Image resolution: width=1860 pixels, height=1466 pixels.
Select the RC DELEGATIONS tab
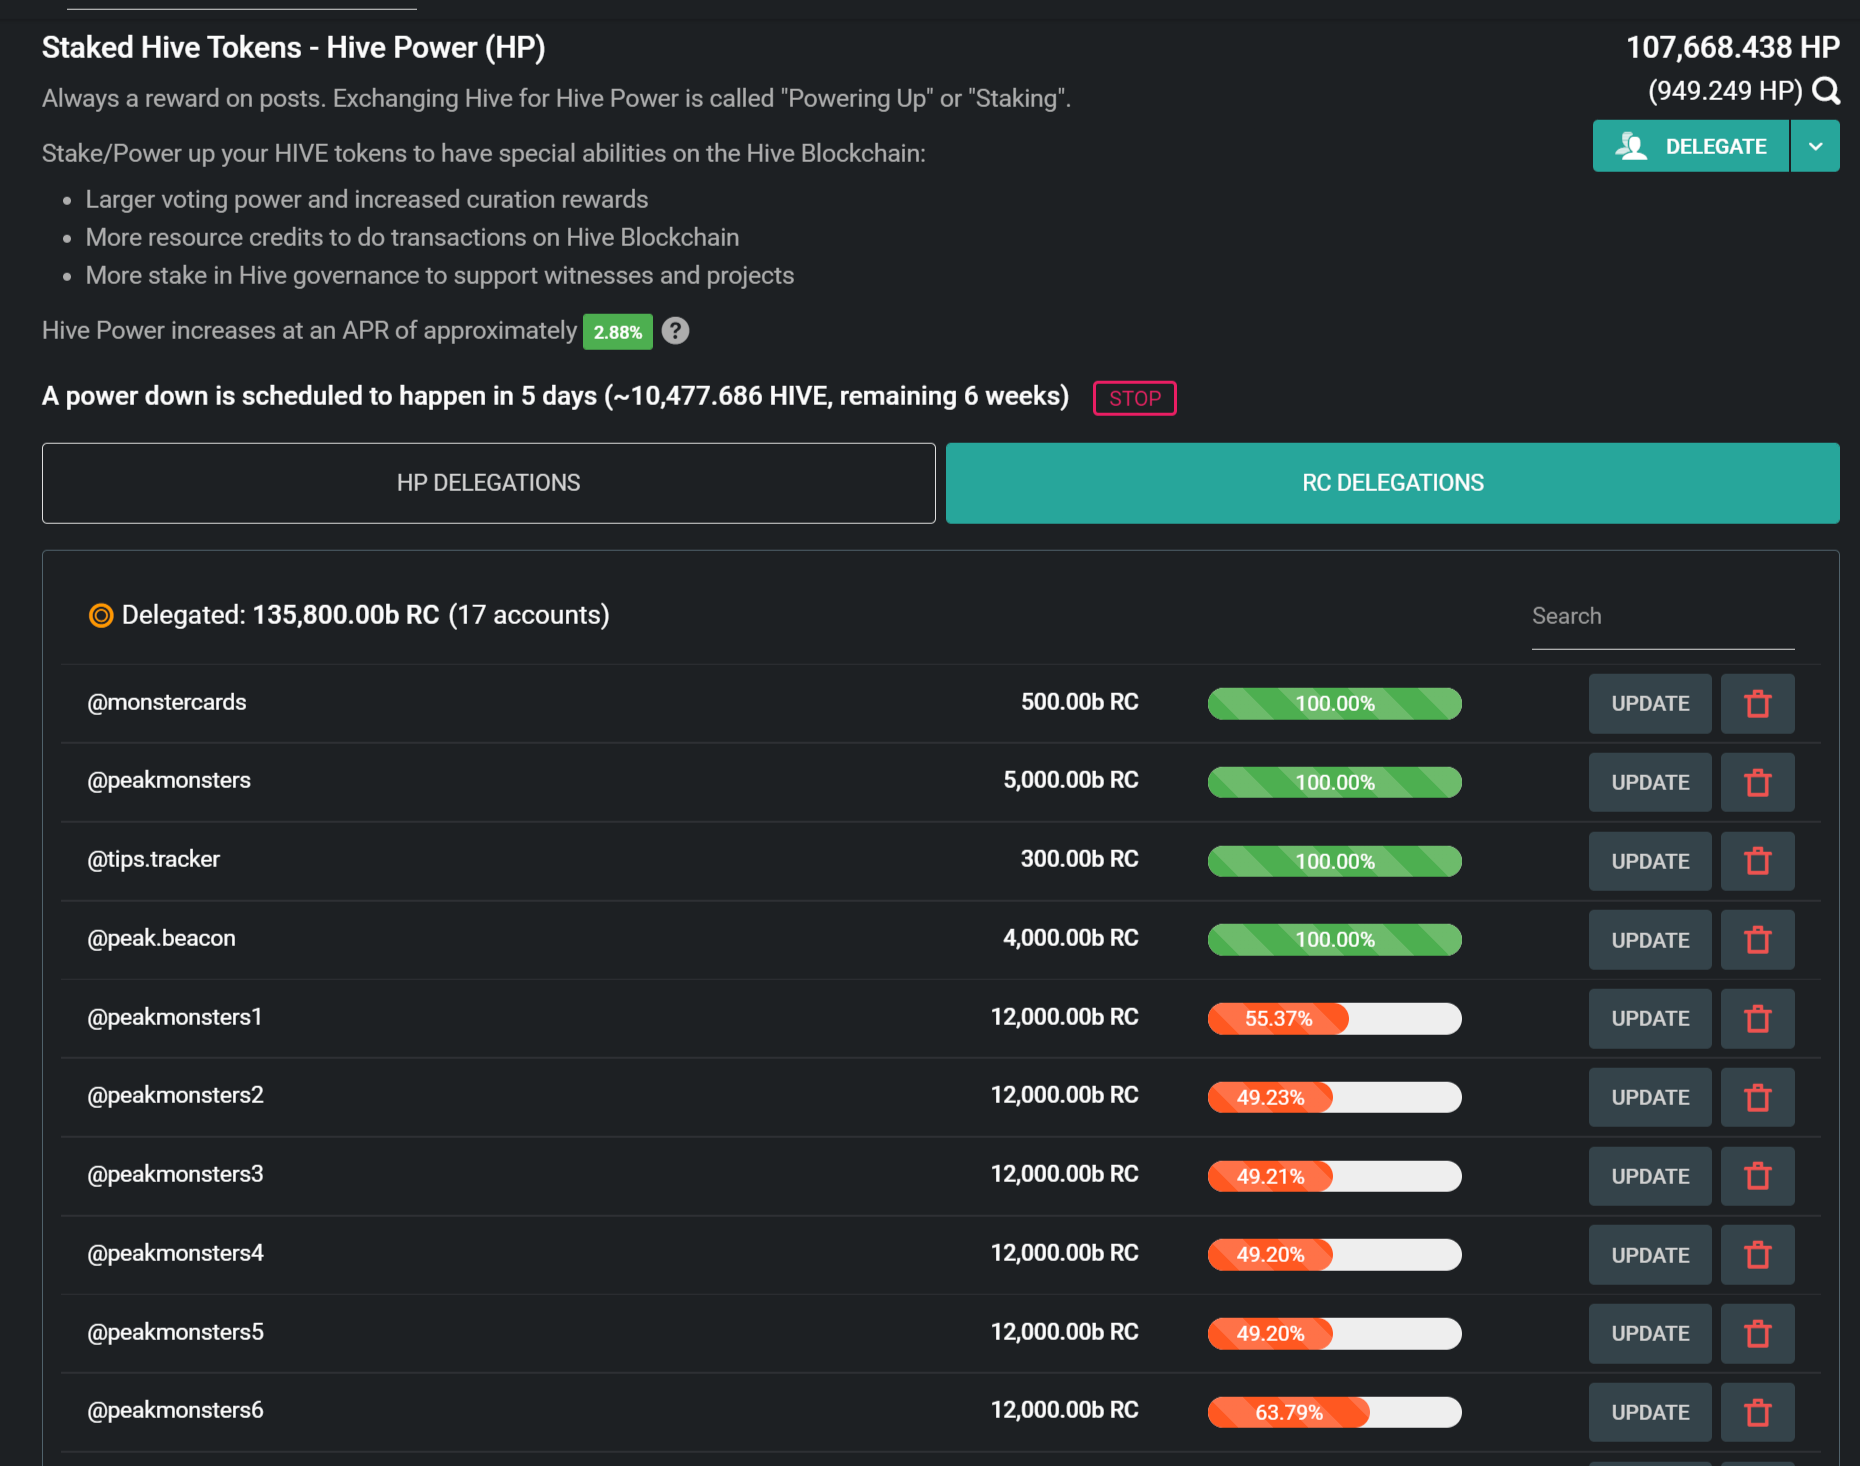pyautogui.click(x=1393, y=483)
